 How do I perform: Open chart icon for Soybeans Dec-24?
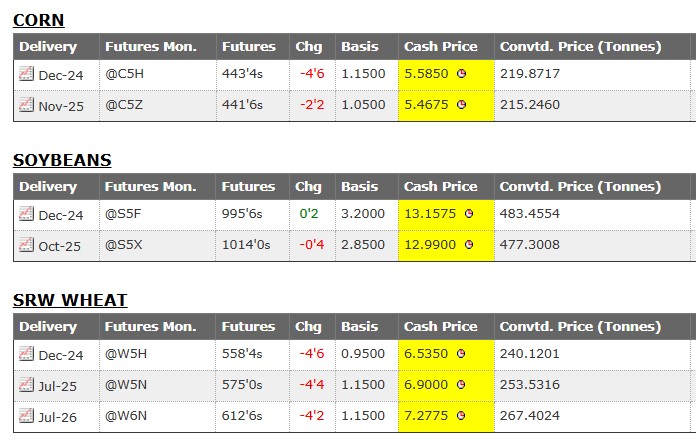click(27, 214)
